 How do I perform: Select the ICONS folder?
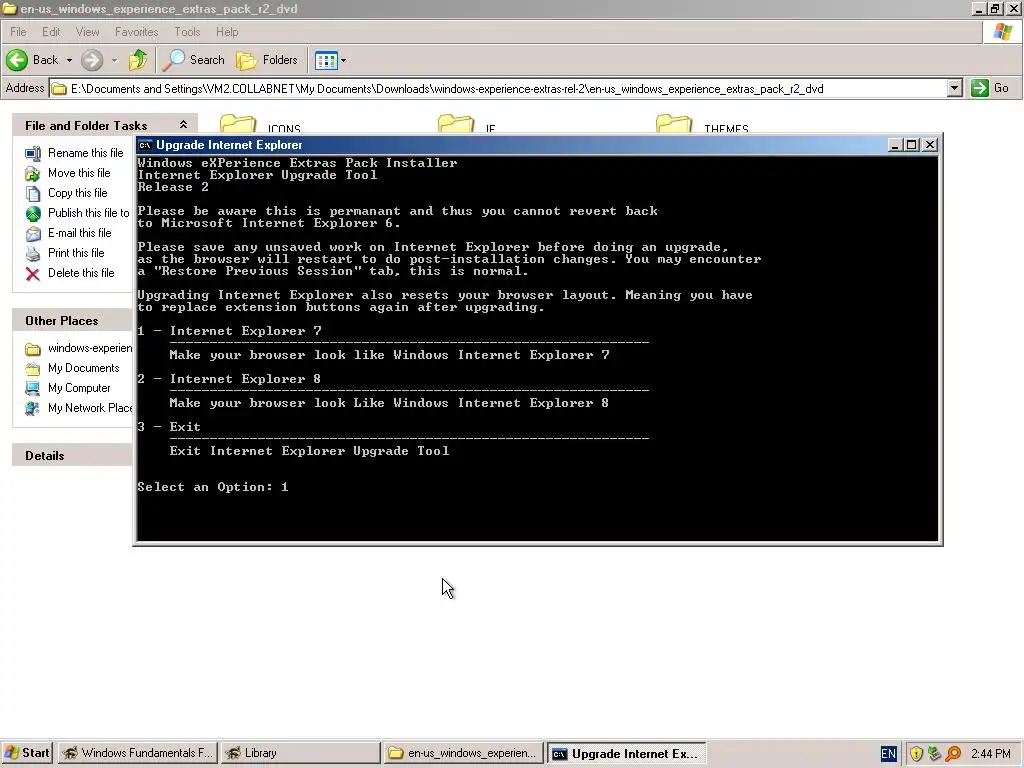(260, 124)
